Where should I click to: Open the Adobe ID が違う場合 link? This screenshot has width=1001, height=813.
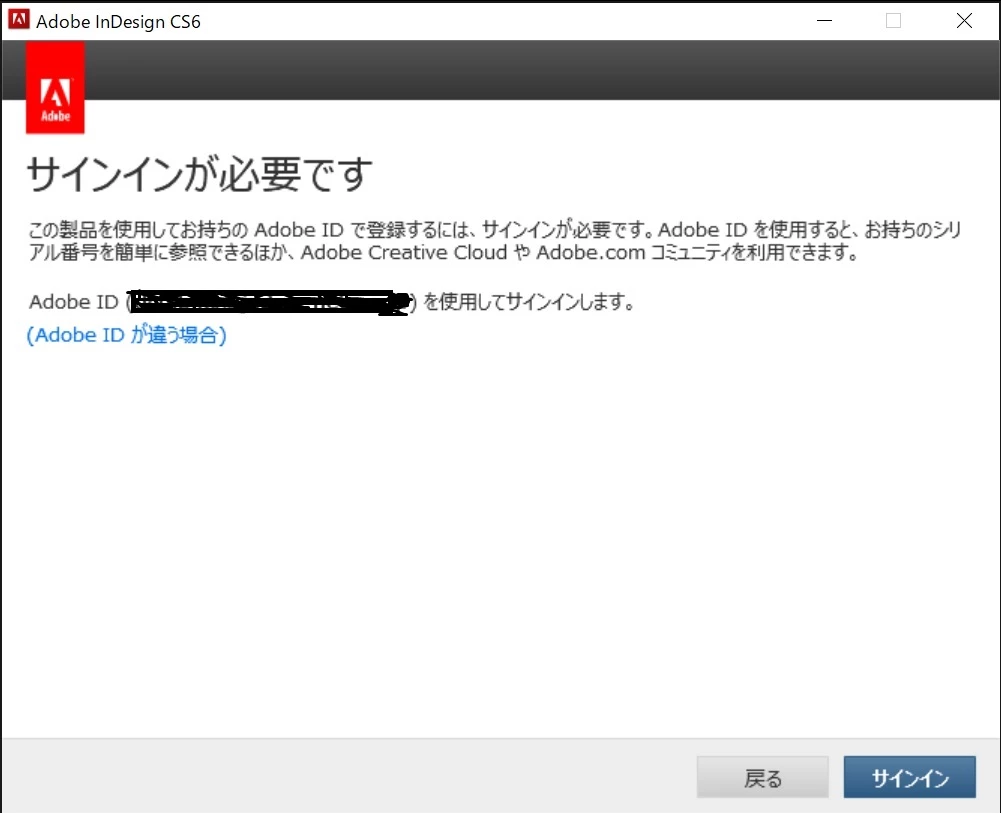pyautogui.click(x=126, y=335)
